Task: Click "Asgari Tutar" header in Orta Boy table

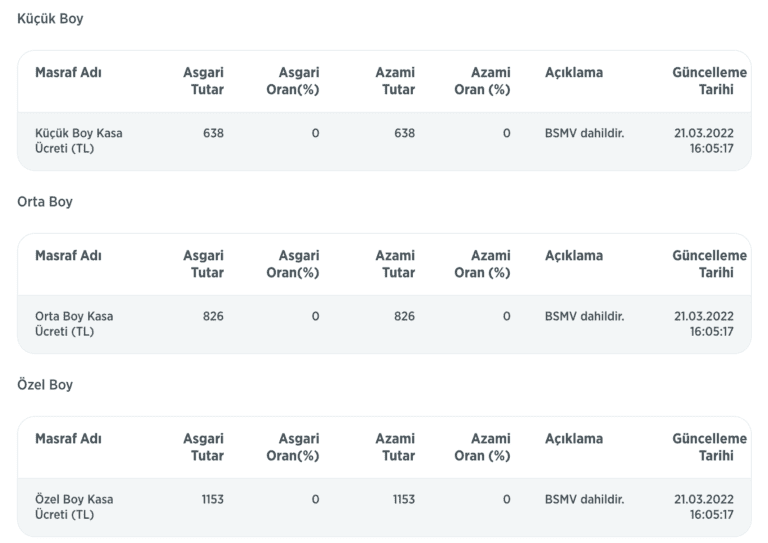Action: (x=203, y=264)
